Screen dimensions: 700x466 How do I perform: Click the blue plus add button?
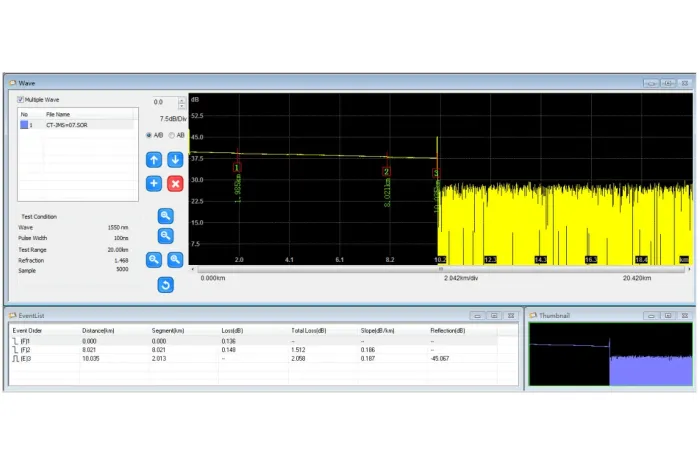[x=154, y=183]
